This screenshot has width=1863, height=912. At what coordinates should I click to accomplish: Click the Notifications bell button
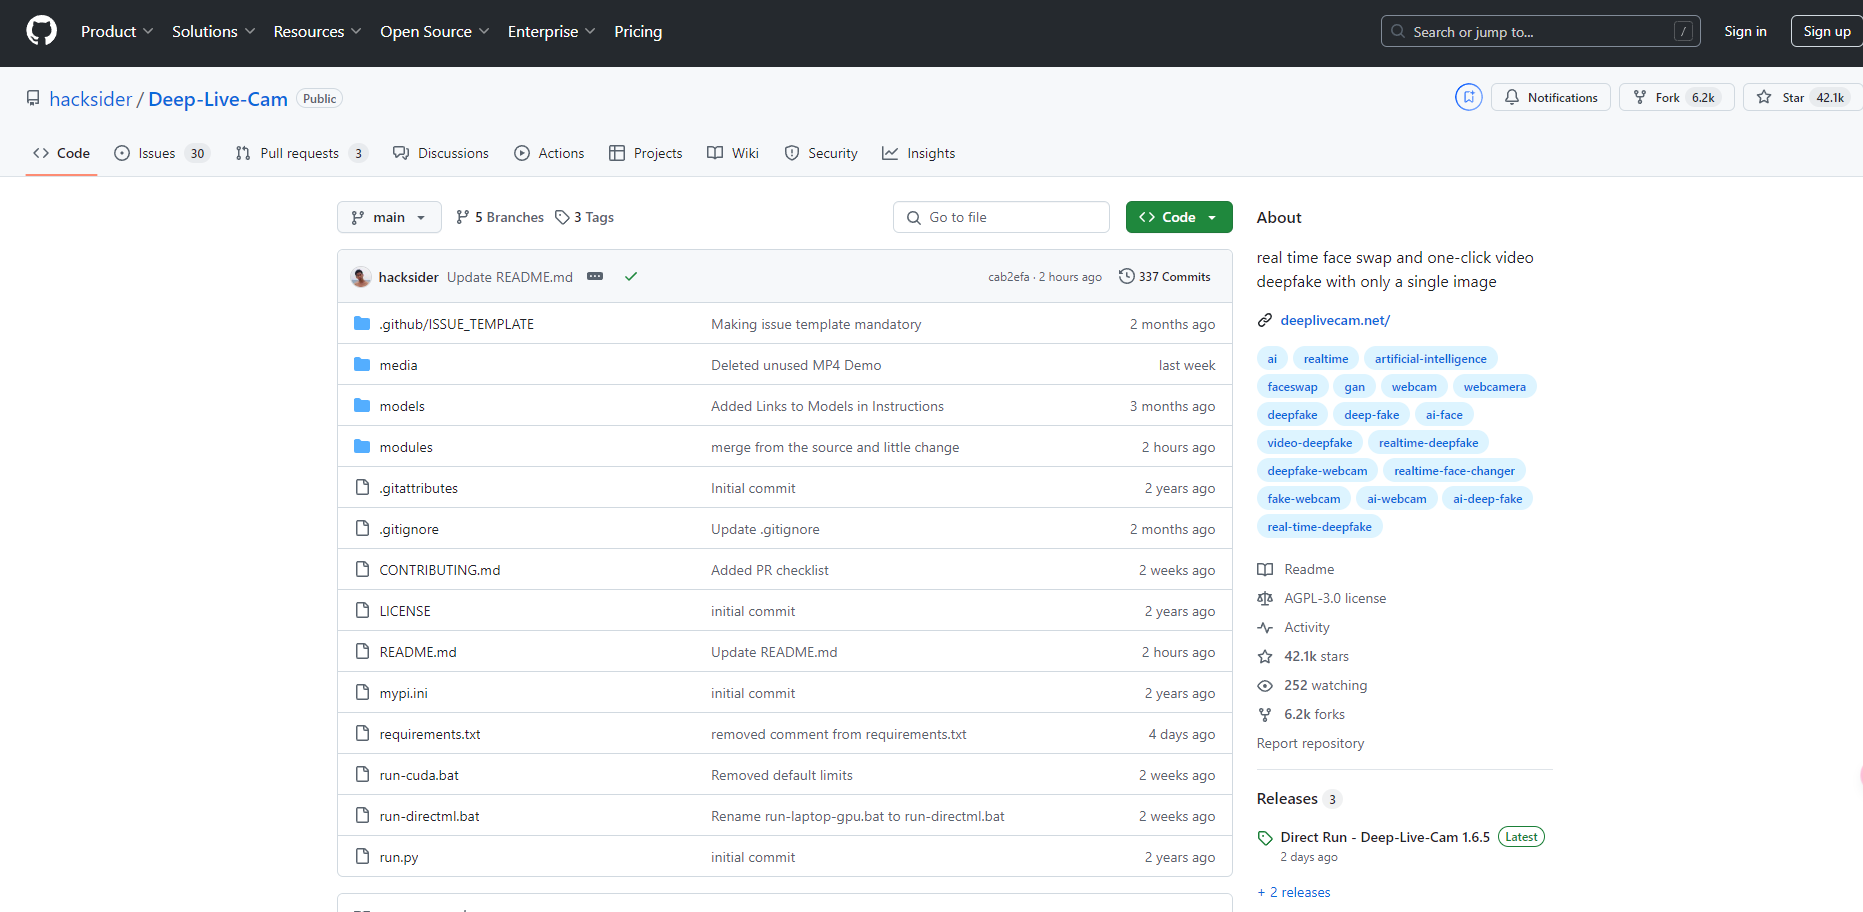[x=1550, y=97]
